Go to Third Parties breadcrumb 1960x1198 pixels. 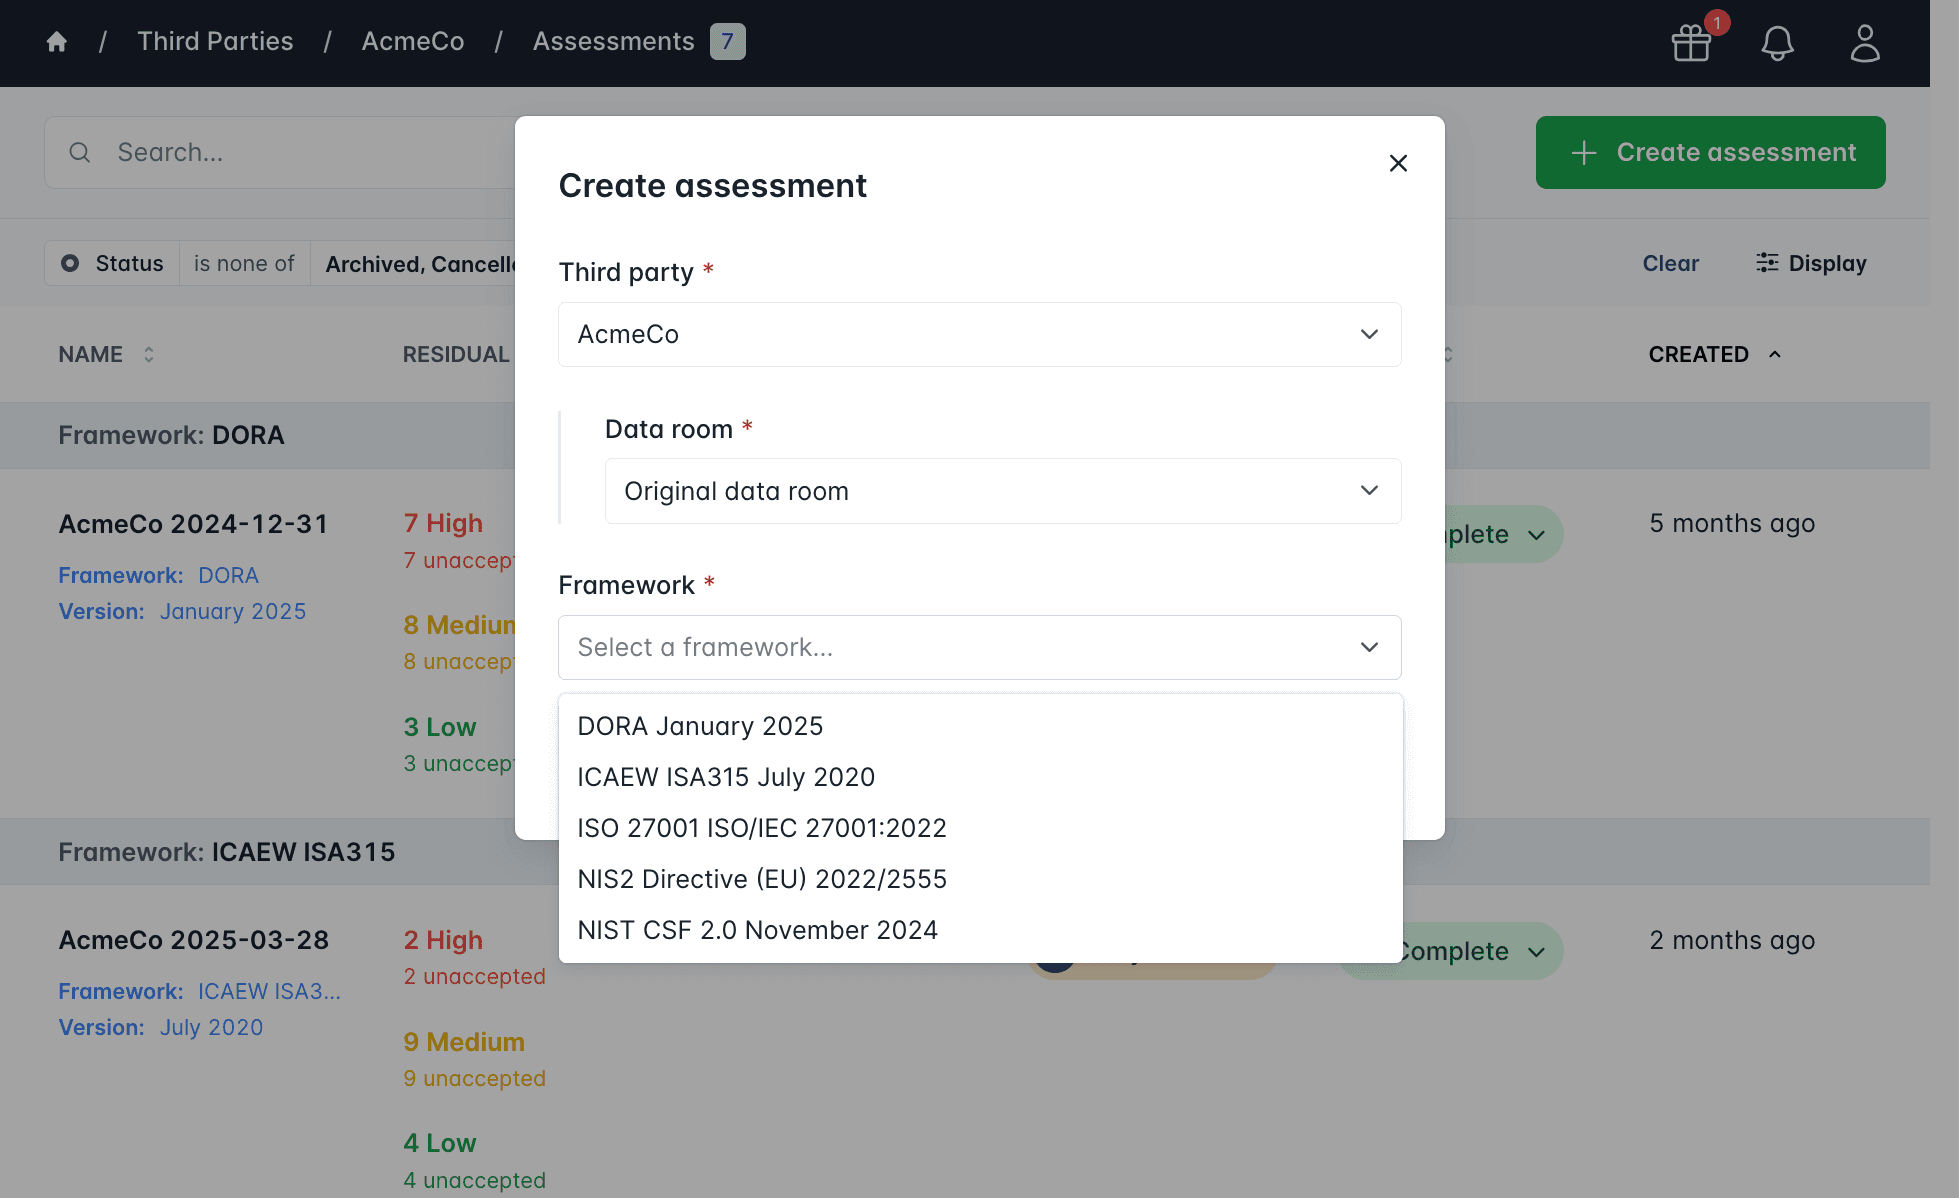click(215, 42)
